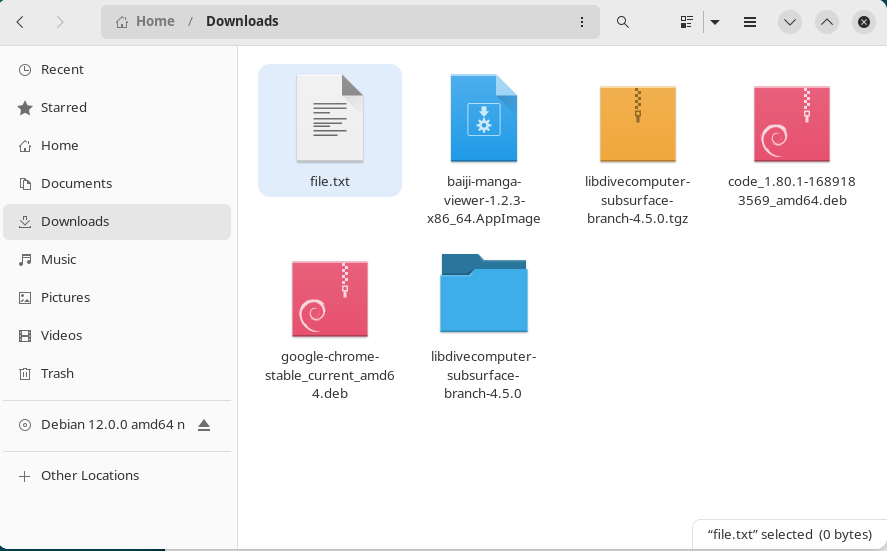Click Downloads in the path bar
This screenshot has height=551, width=887.
(x=242, y=21)
